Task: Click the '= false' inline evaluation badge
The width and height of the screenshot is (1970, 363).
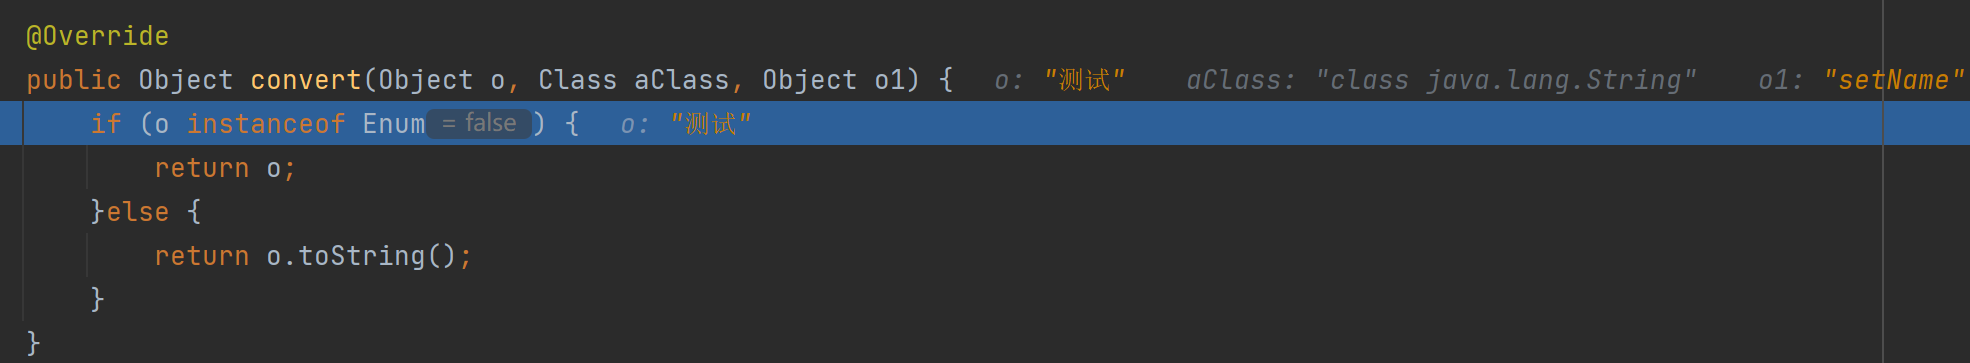Action: [x=479, y=123]
